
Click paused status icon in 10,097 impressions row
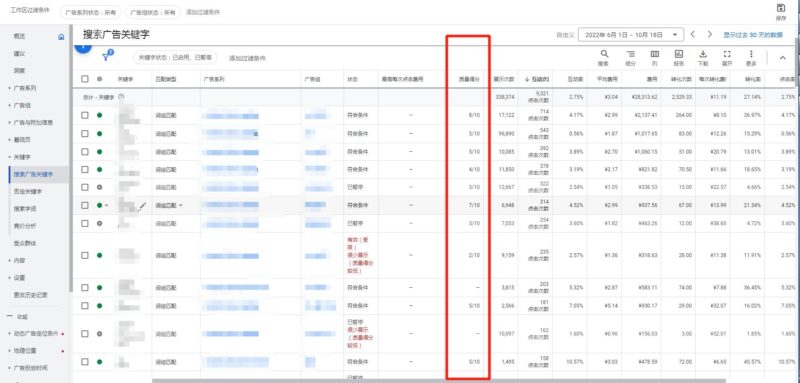99,334
